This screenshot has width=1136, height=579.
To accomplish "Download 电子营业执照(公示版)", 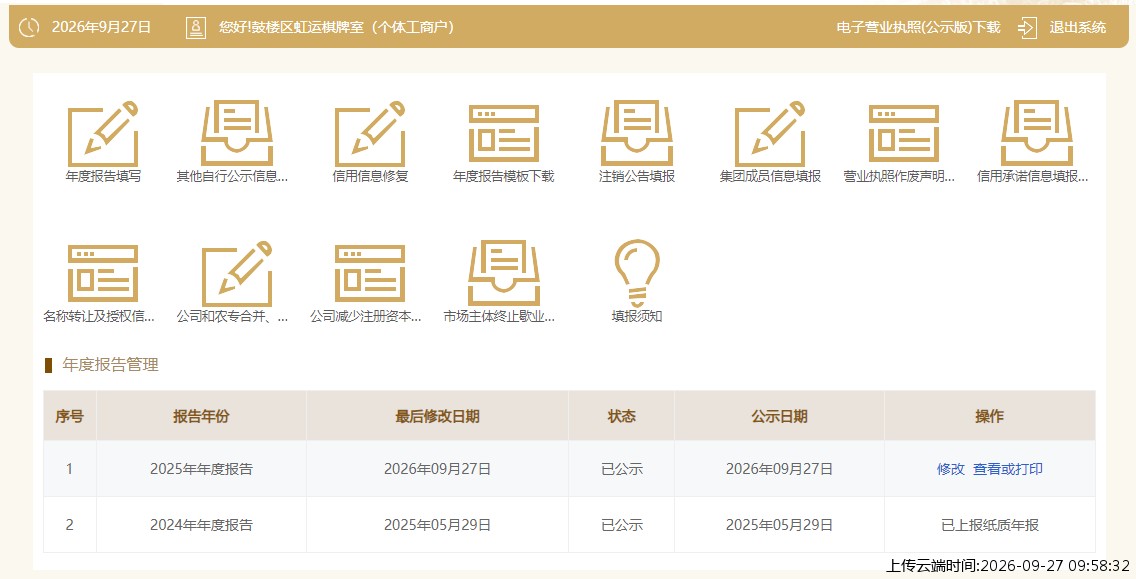I will point(918,28).
